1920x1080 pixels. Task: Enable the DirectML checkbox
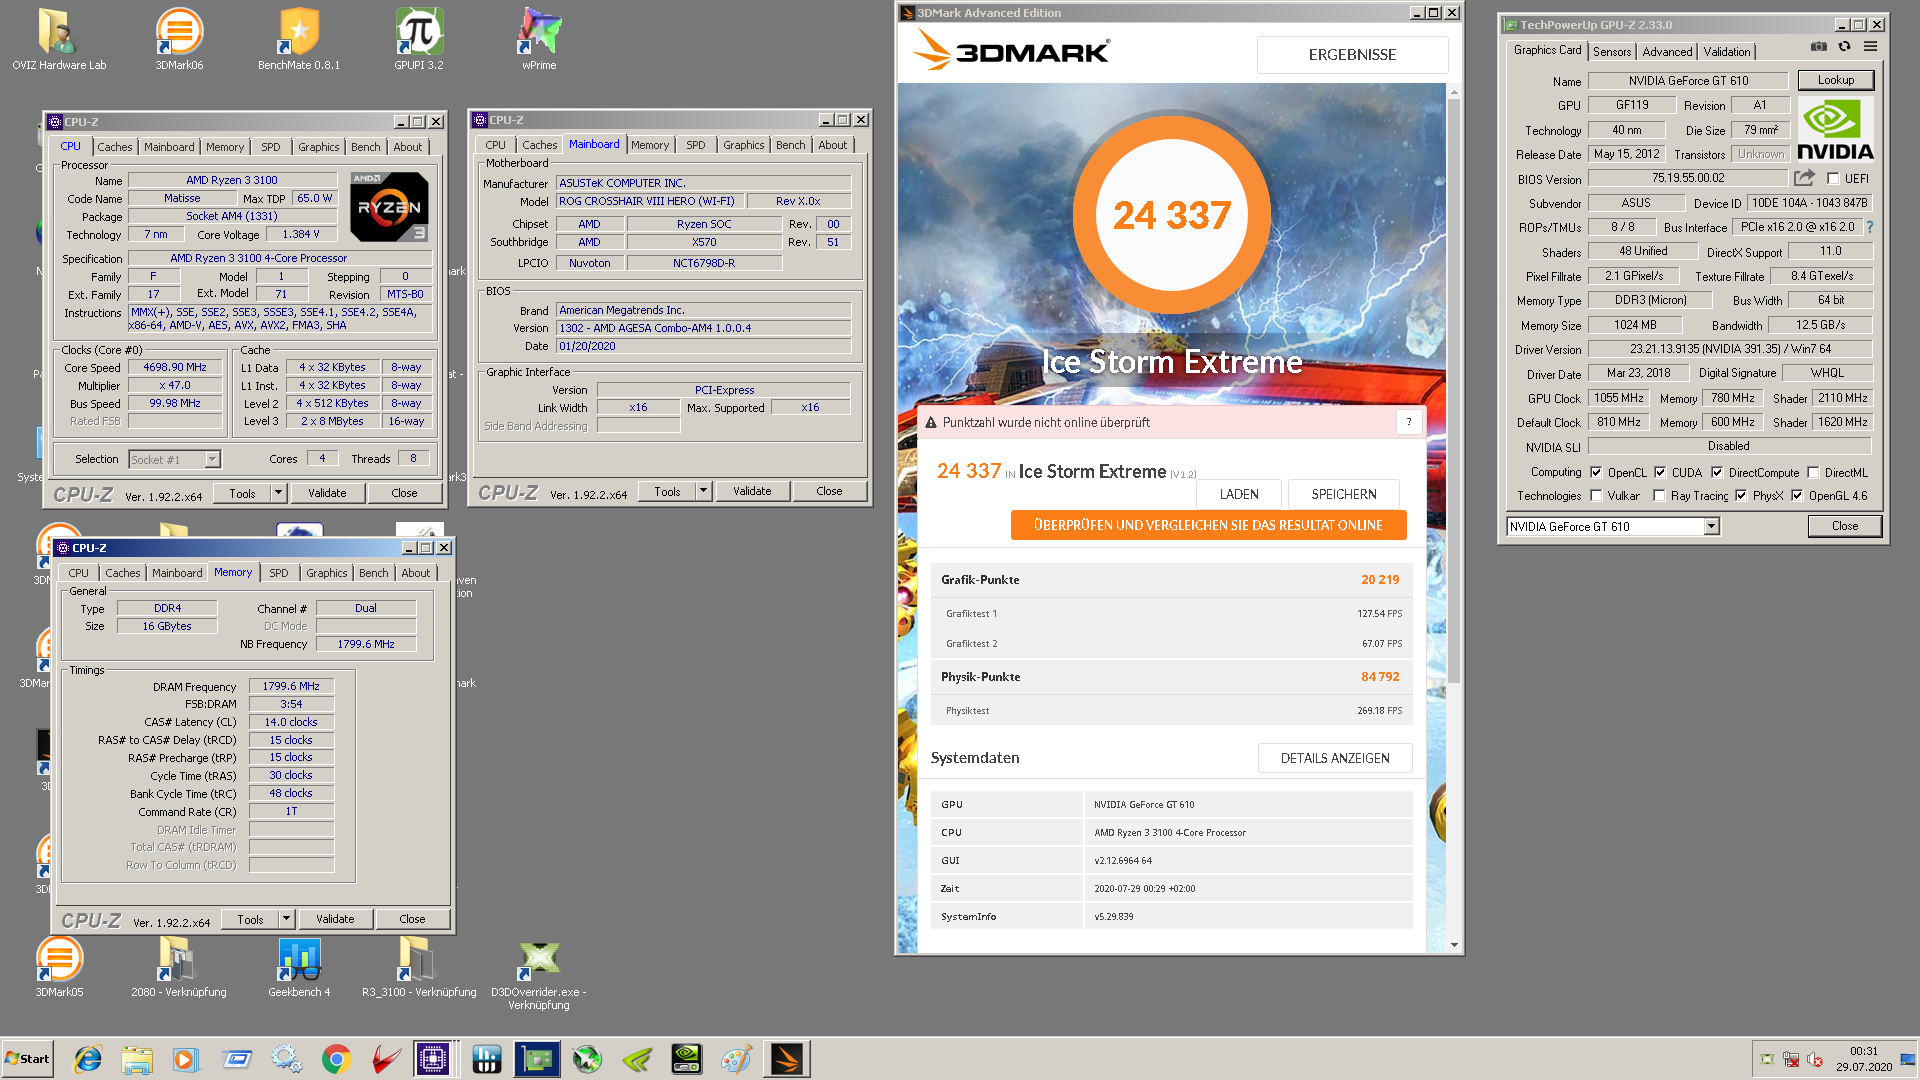[1813, 472]
